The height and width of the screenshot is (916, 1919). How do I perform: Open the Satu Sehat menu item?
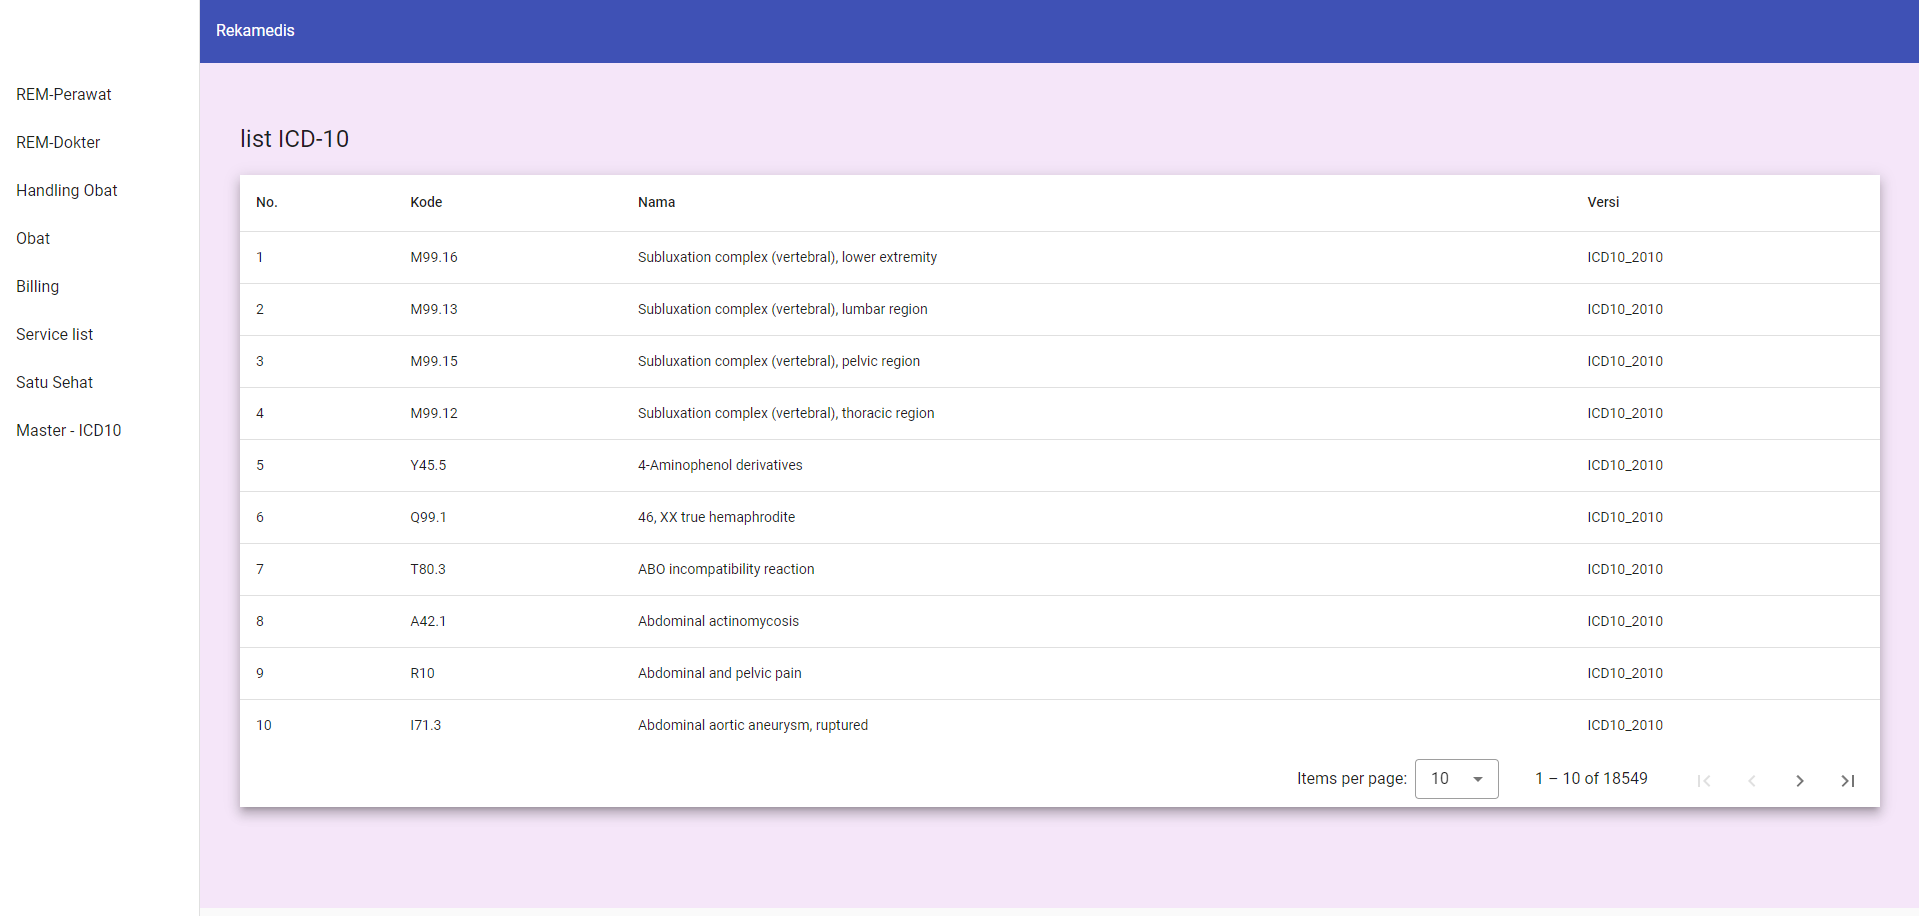(55, 383)
